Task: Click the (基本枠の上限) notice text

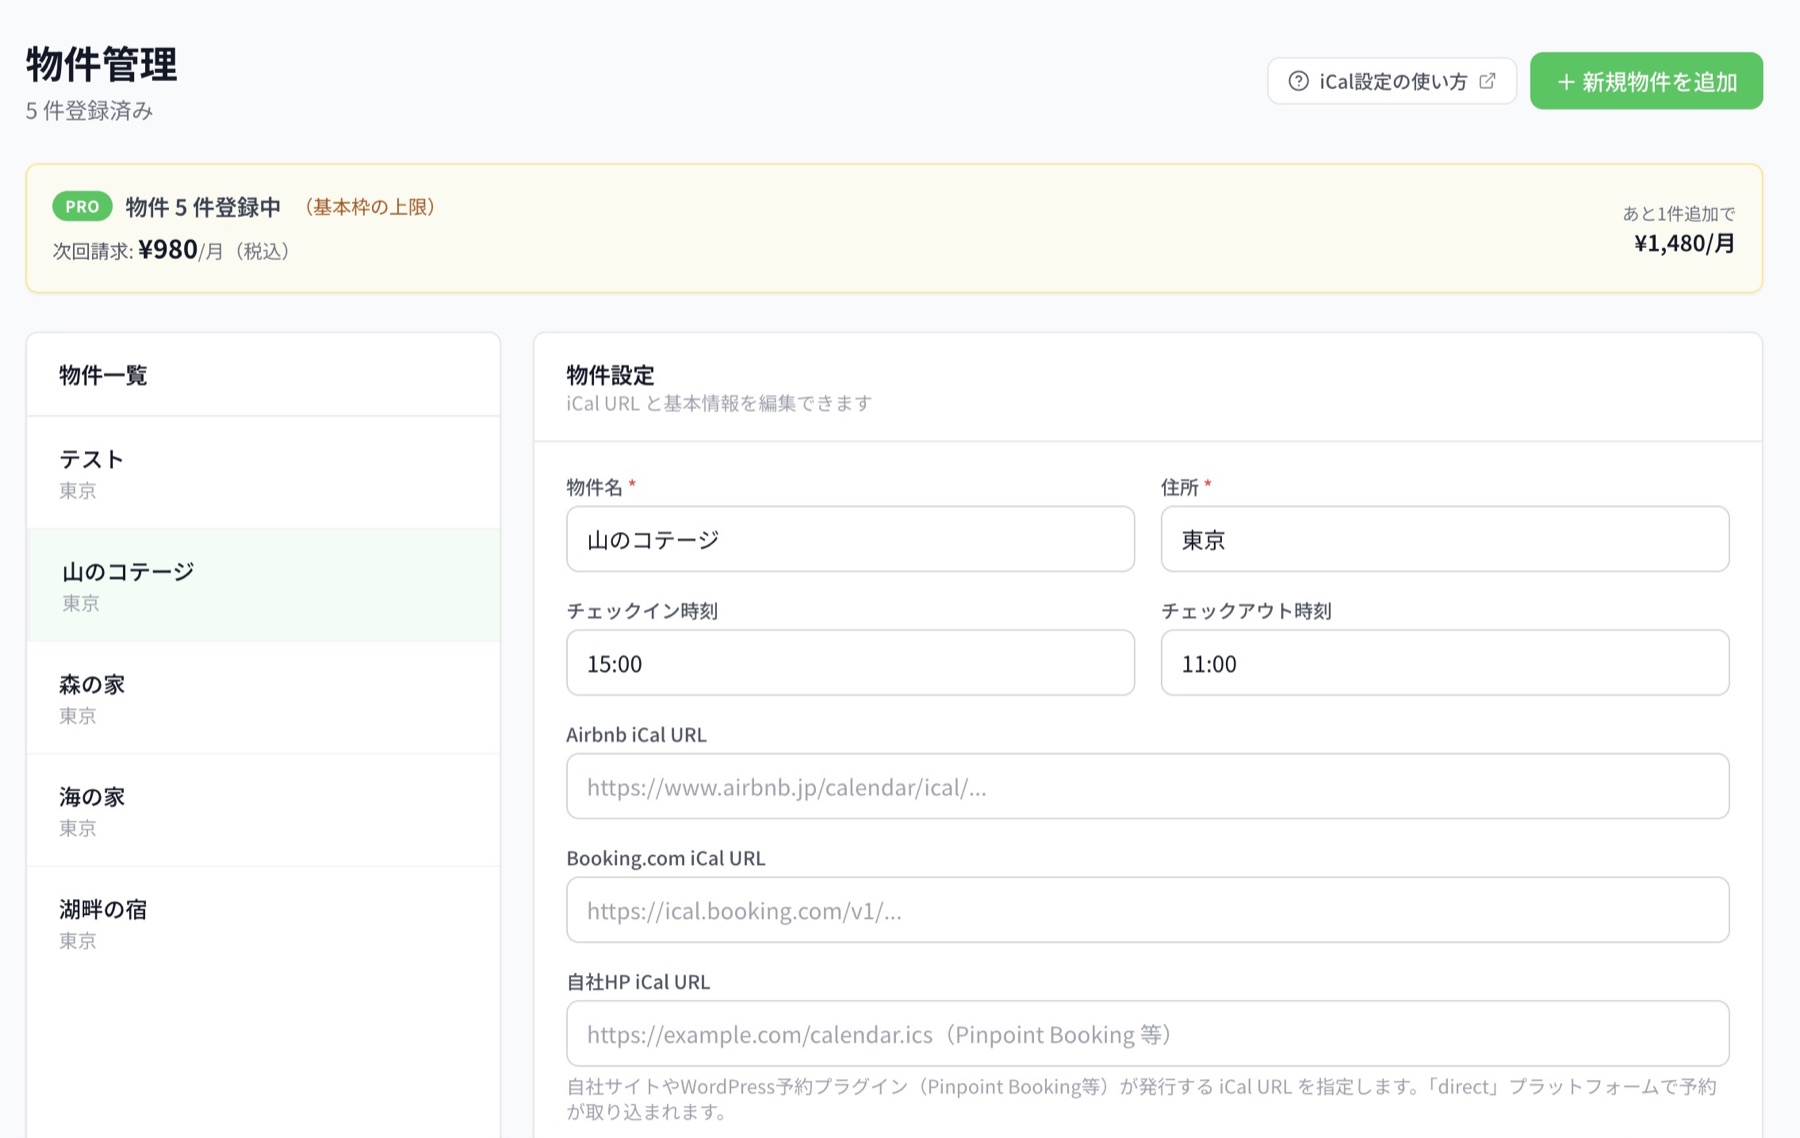Action: click(370, 207)
